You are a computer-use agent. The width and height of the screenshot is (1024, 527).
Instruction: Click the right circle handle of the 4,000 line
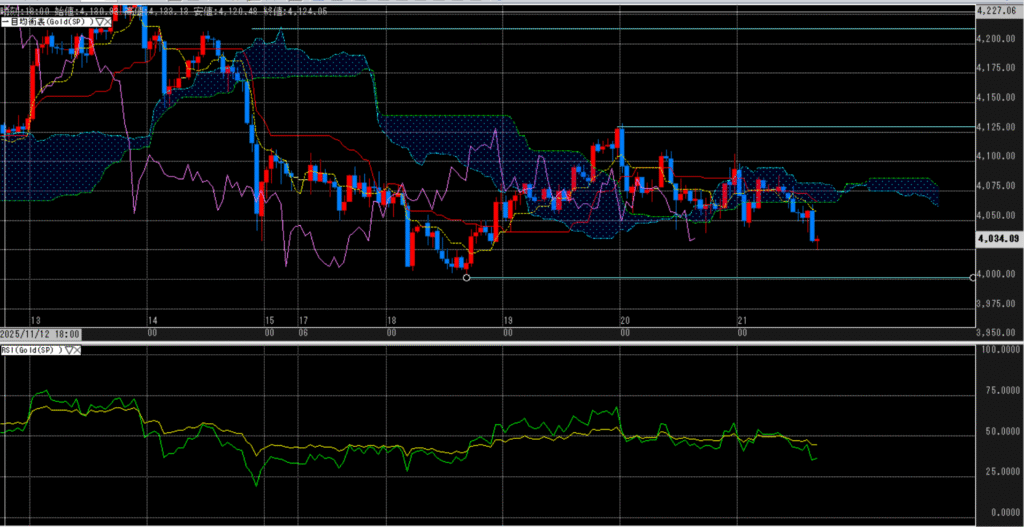pyautogui.click(x=974, y=277)
